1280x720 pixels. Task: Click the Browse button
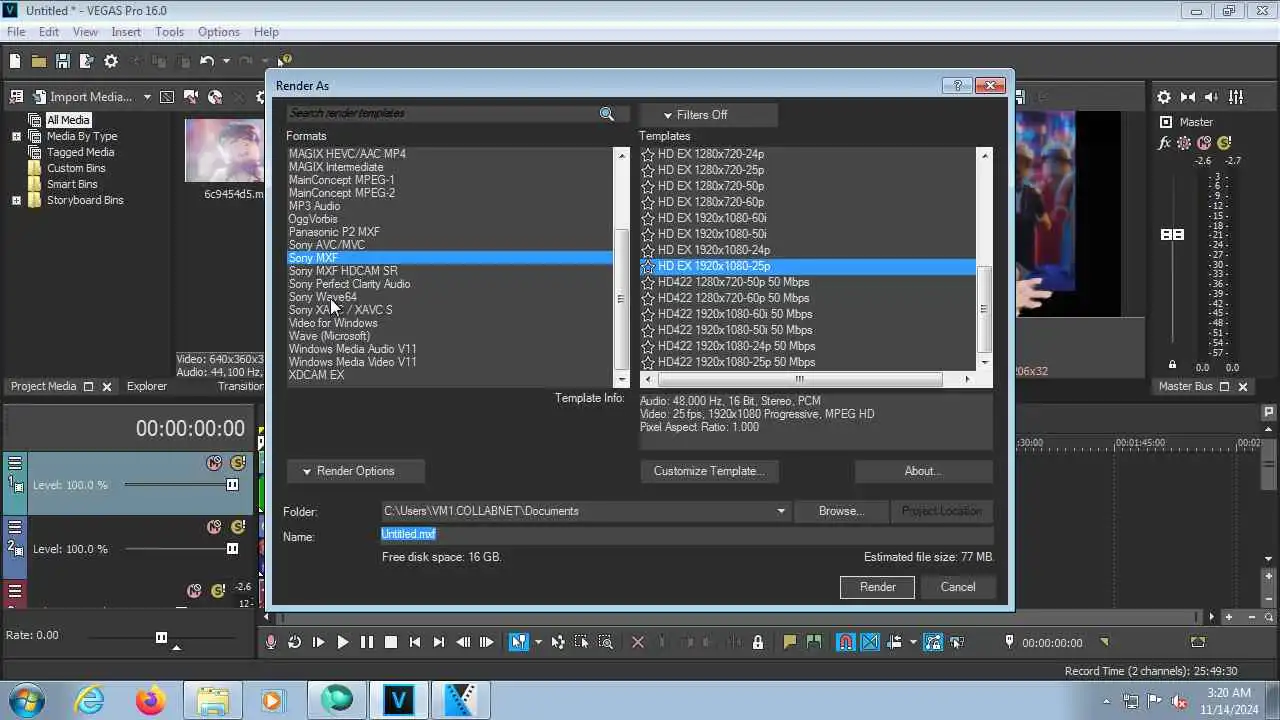pyautogui.click(x=840, y=511)
